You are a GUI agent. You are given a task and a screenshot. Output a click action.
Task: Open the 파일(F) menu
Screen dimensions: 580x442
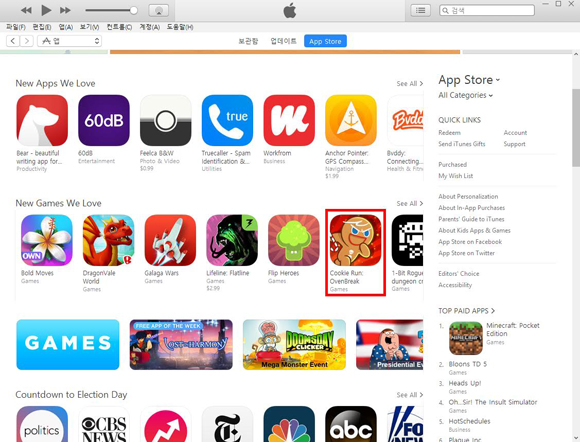tap(16, 27)
